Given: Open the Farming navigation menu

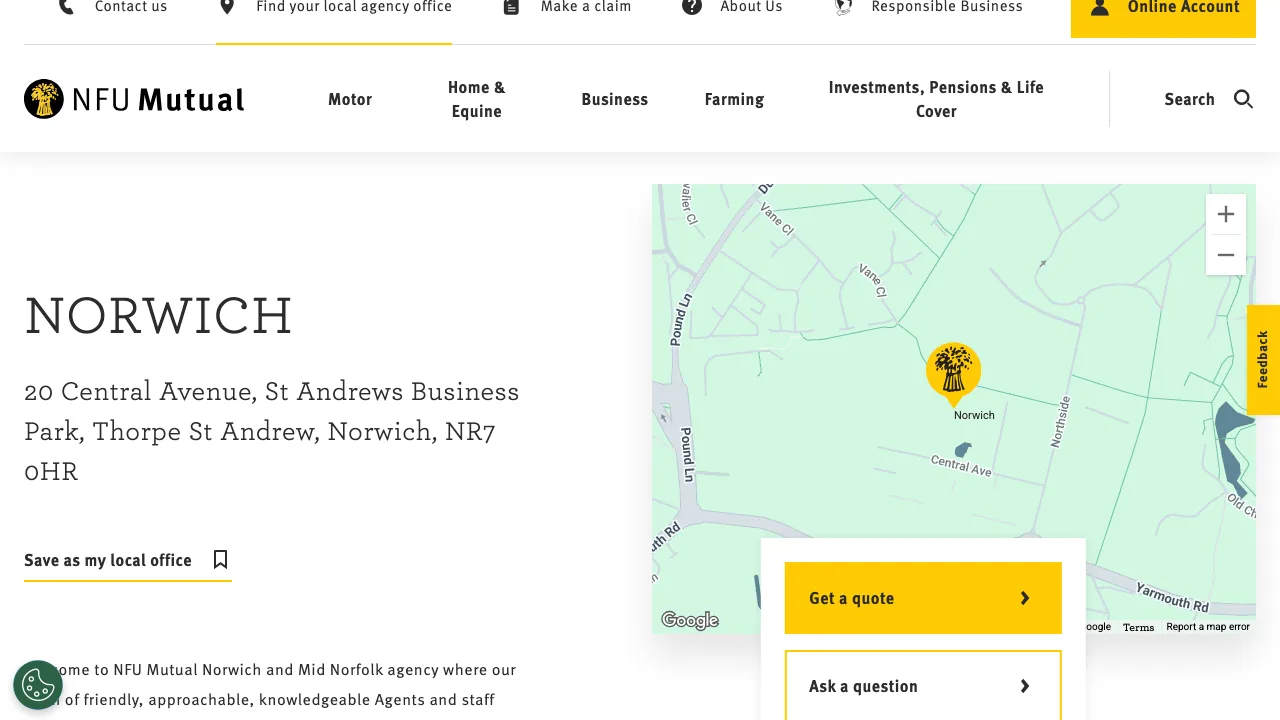Looking at the screenshot, I should coord(733,99).
